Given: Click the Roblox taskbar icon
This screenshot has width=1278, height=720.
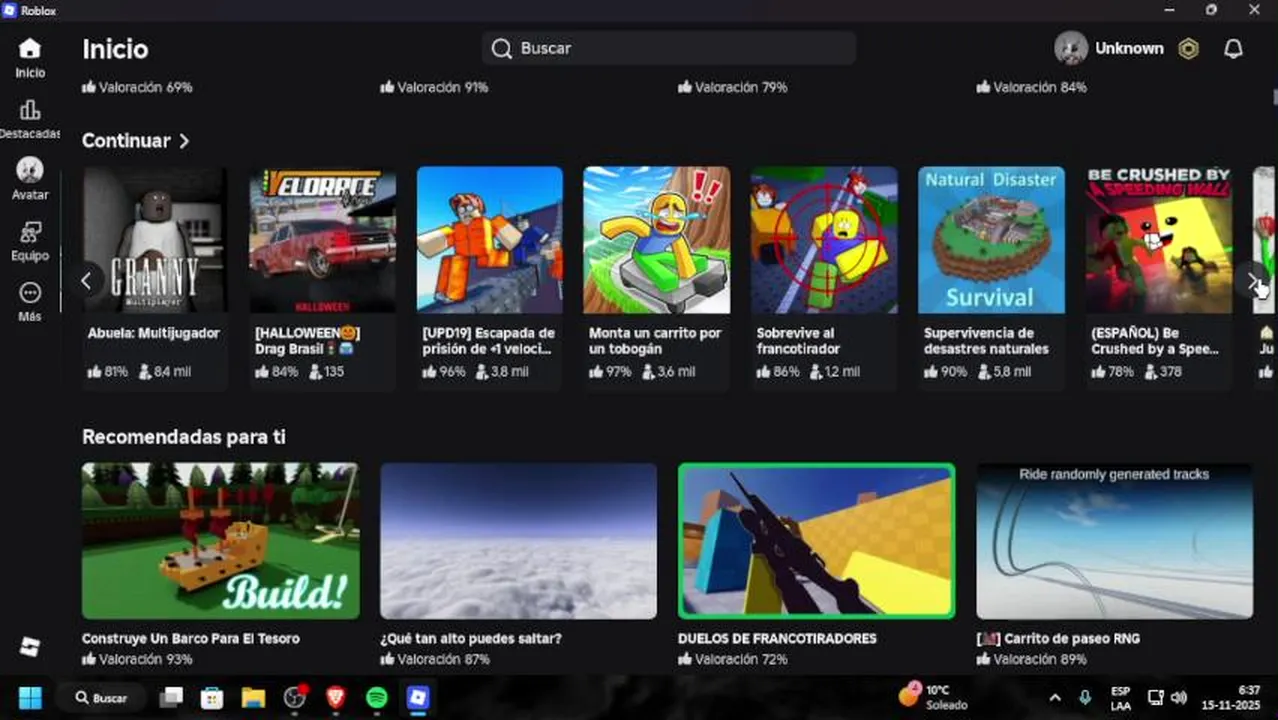Looking at the screenshot, I should pyautogui.click(x=418, y=697).
